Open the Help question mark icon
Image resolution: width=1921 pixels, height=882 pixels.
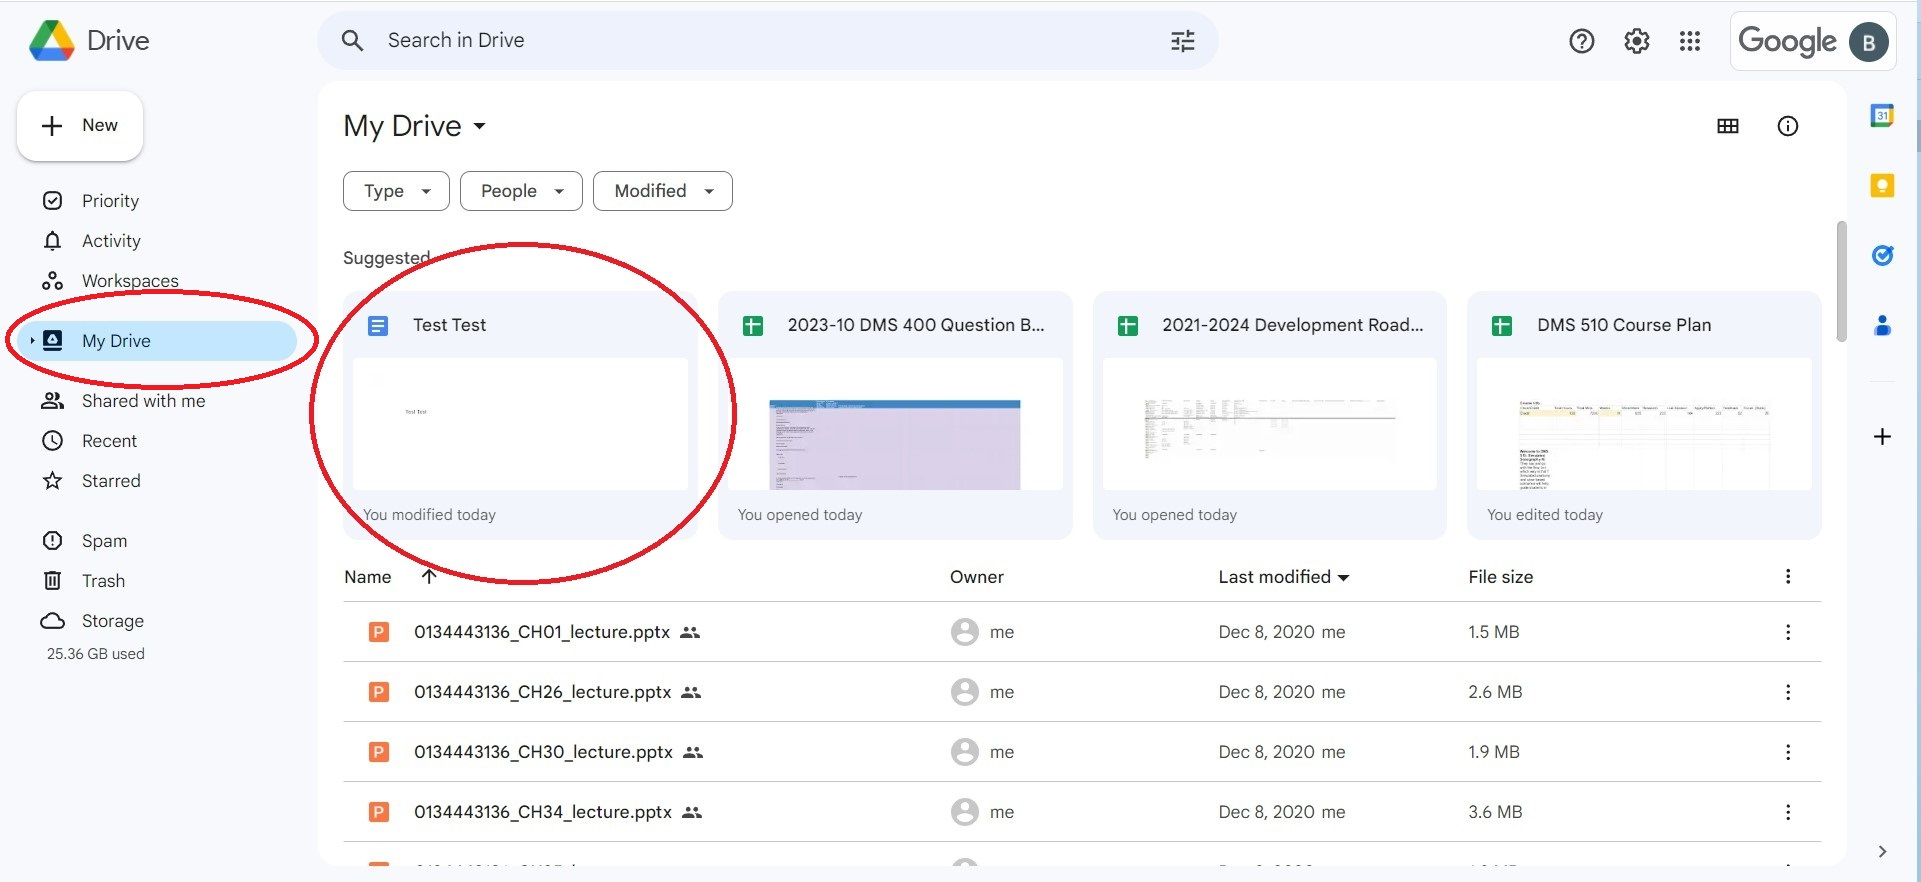(1581, 41)
